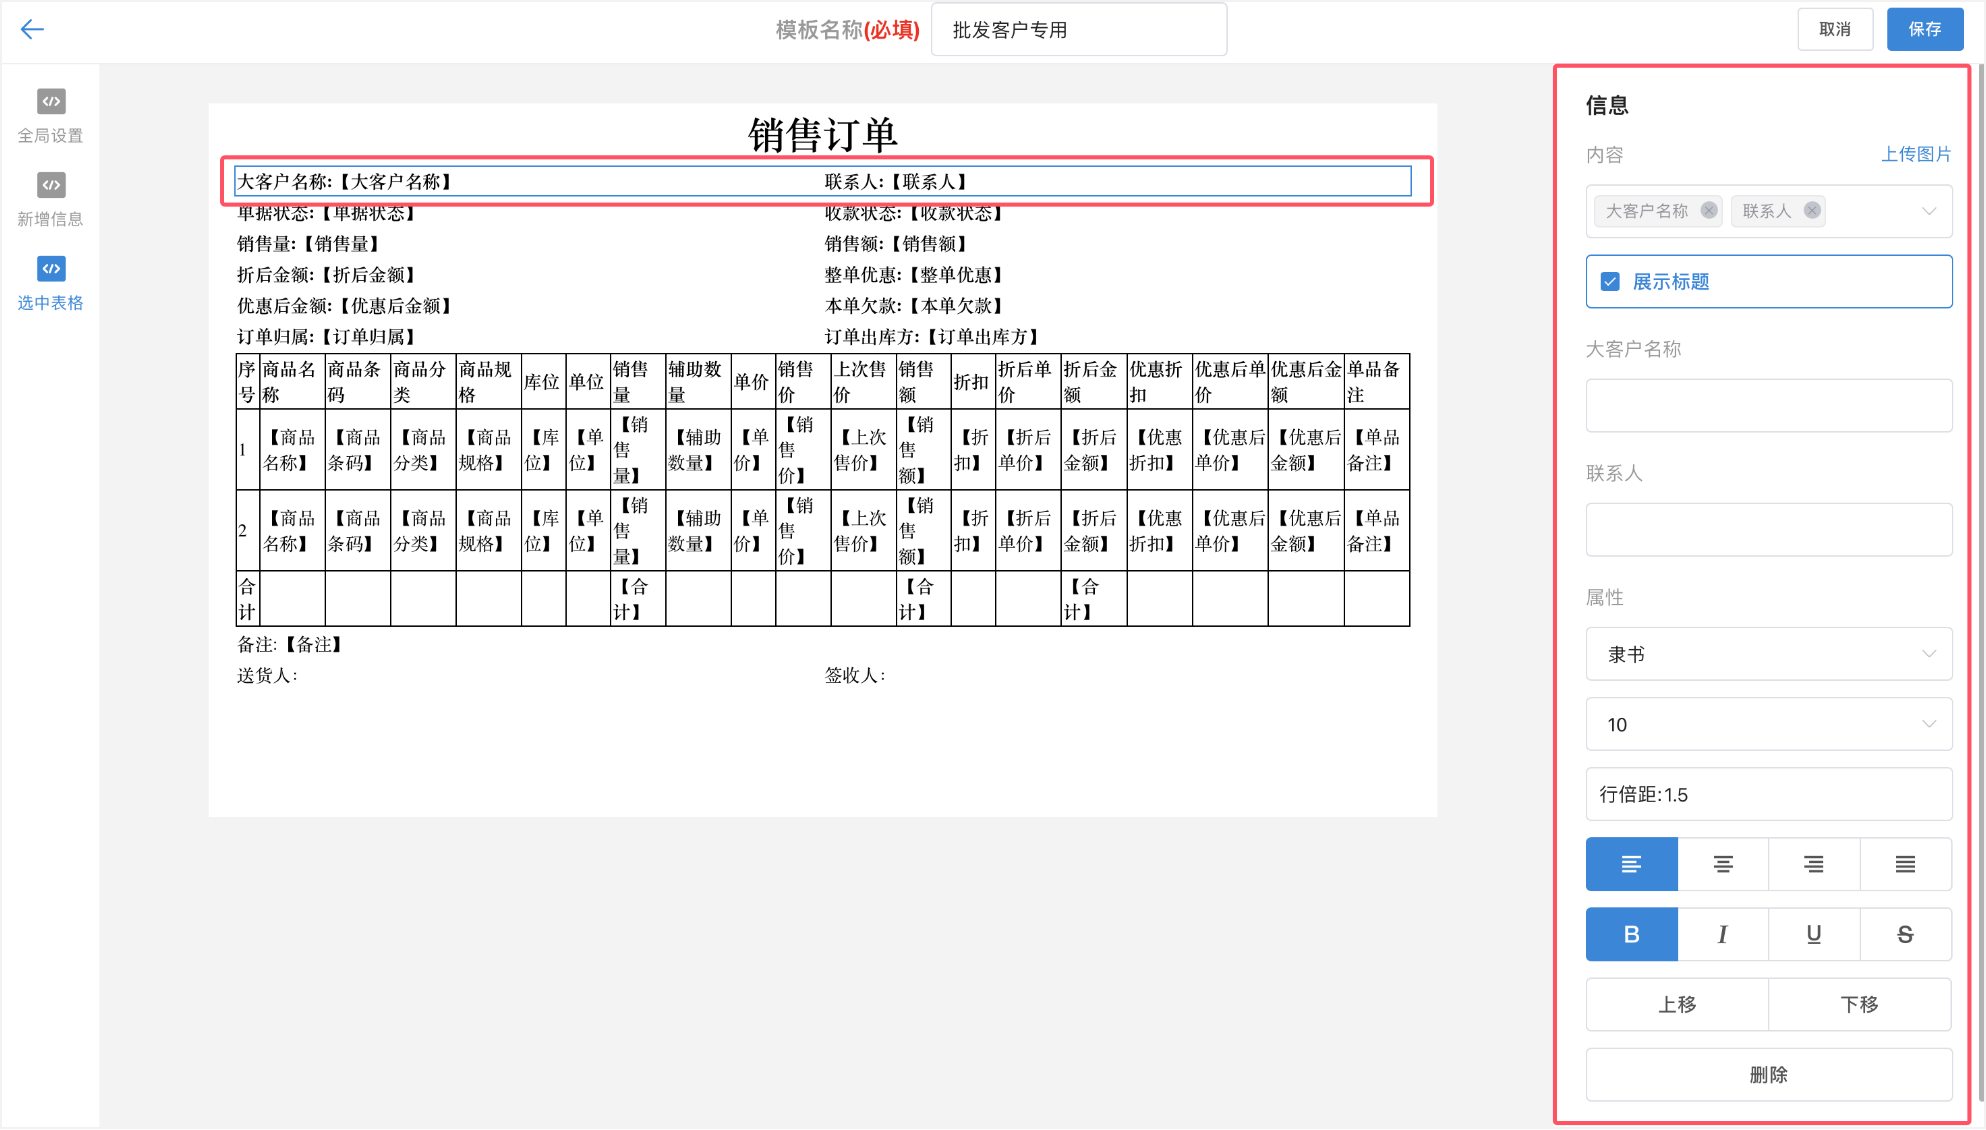Click the 模板名称 input field

pyautogui.click(x=1078, y=30)
